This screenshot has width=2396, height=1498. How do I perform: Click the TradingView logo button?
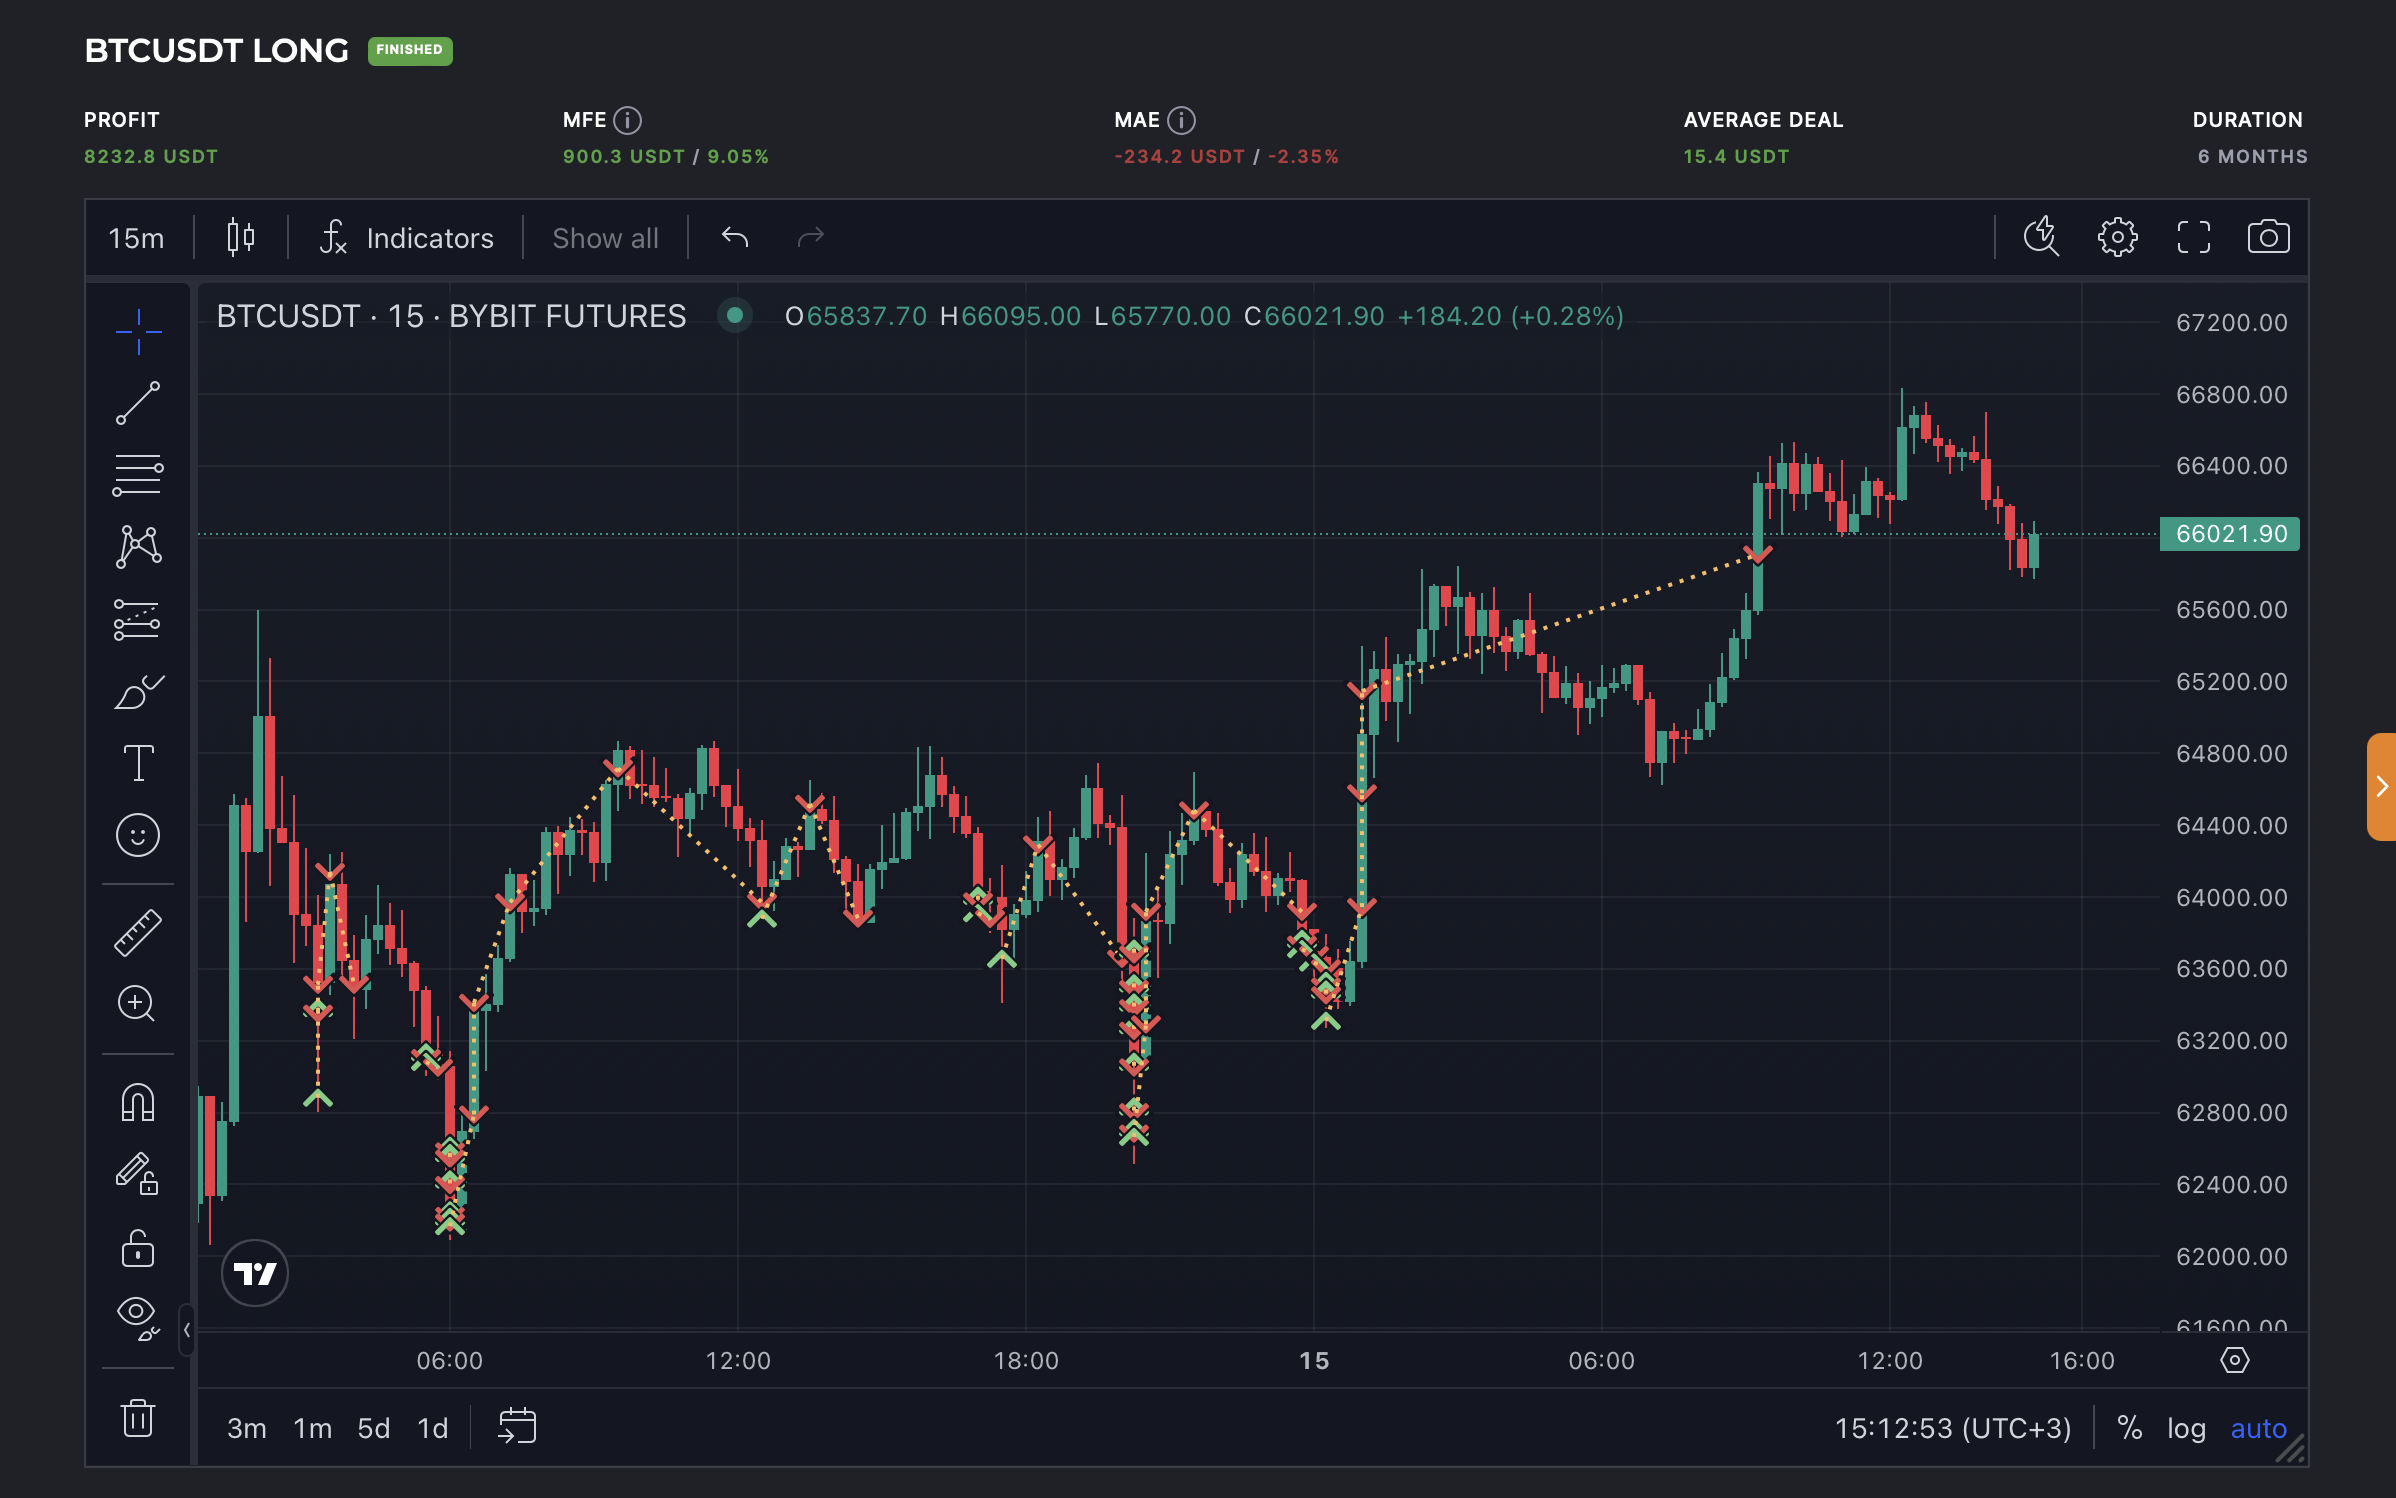[x=255, y=1273]
